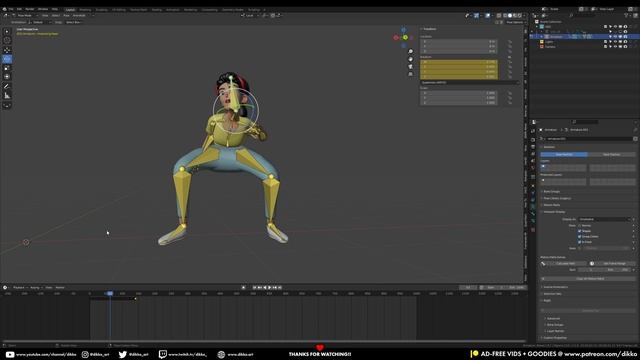Toggle In Front checkbox in Viewport Display
This screenshot has width=640, height=360.
tap(580, 242)
